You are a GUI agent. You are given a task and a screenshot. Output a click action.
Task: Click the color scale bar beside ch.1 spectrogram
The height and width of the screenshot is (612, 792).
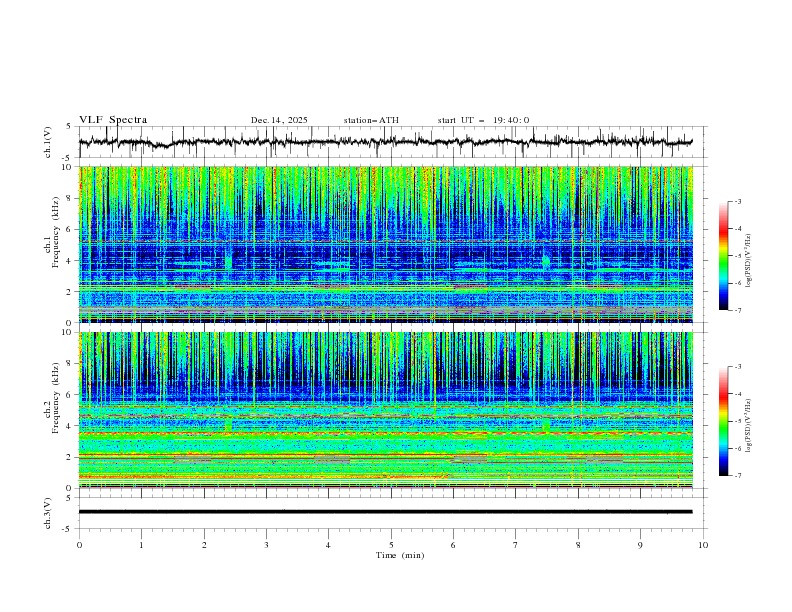[x=723, y=256]
